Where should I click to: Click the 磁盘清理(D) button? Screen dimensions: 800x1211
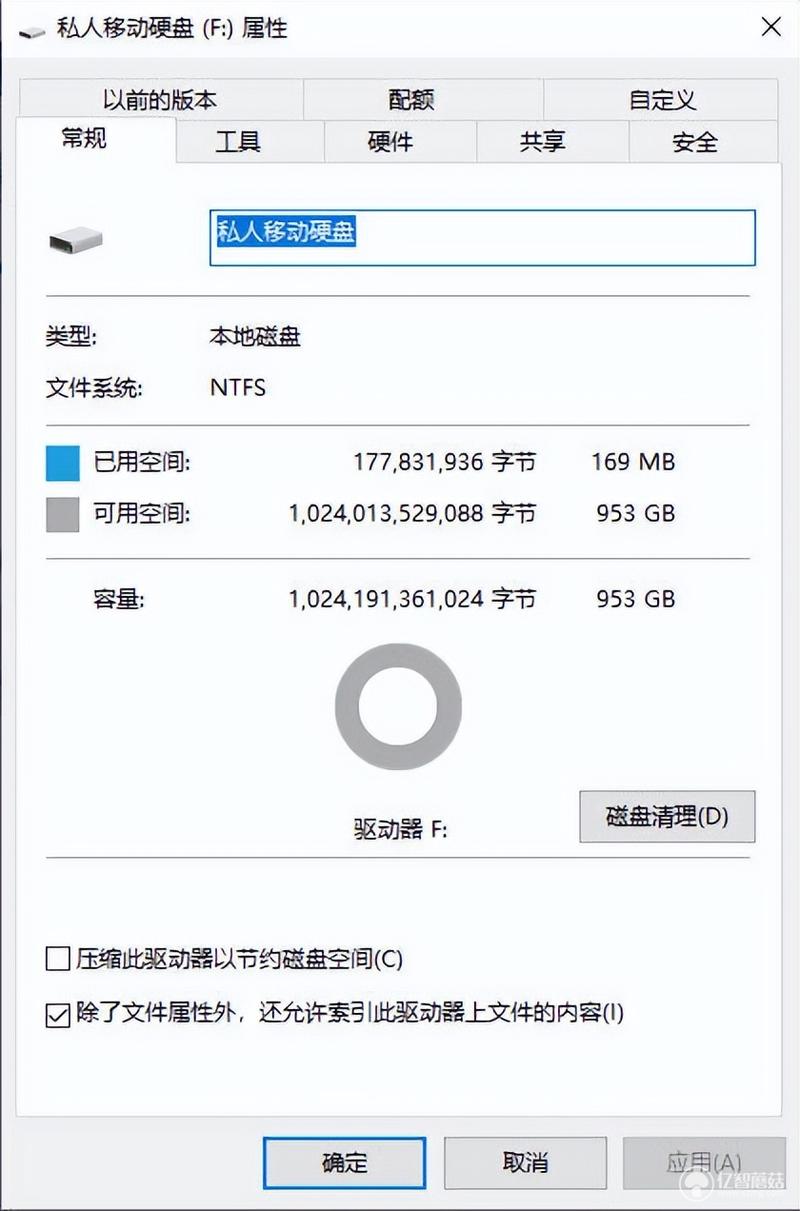(x=667, y=817)
